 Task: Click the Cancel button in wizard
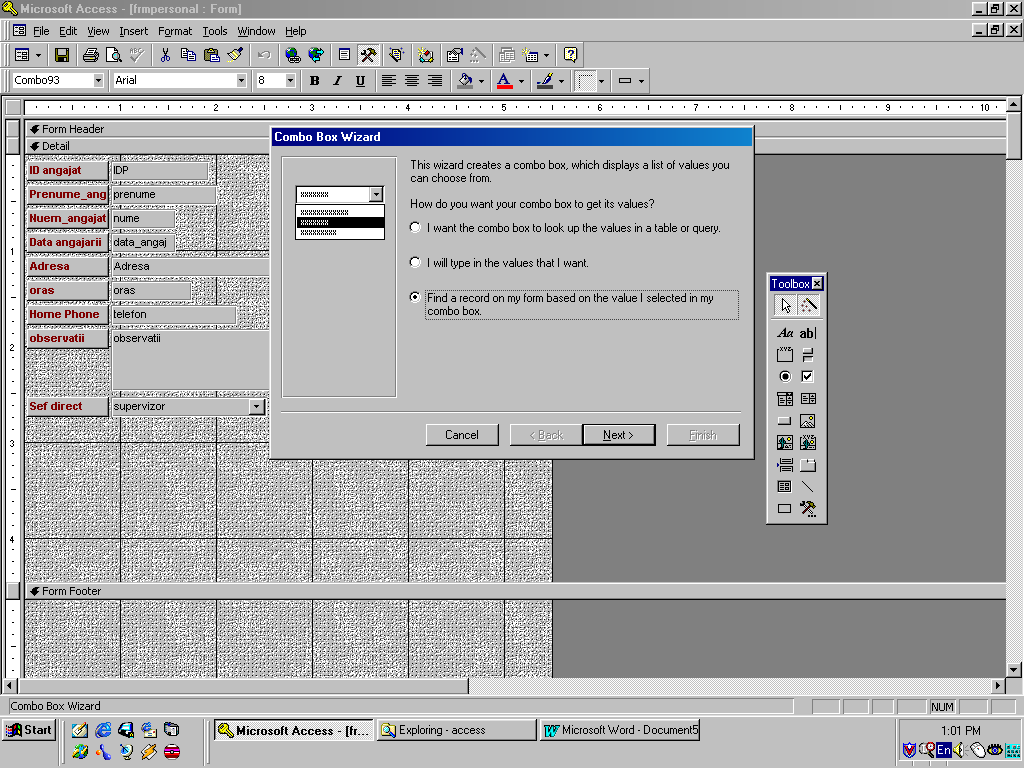462,435
